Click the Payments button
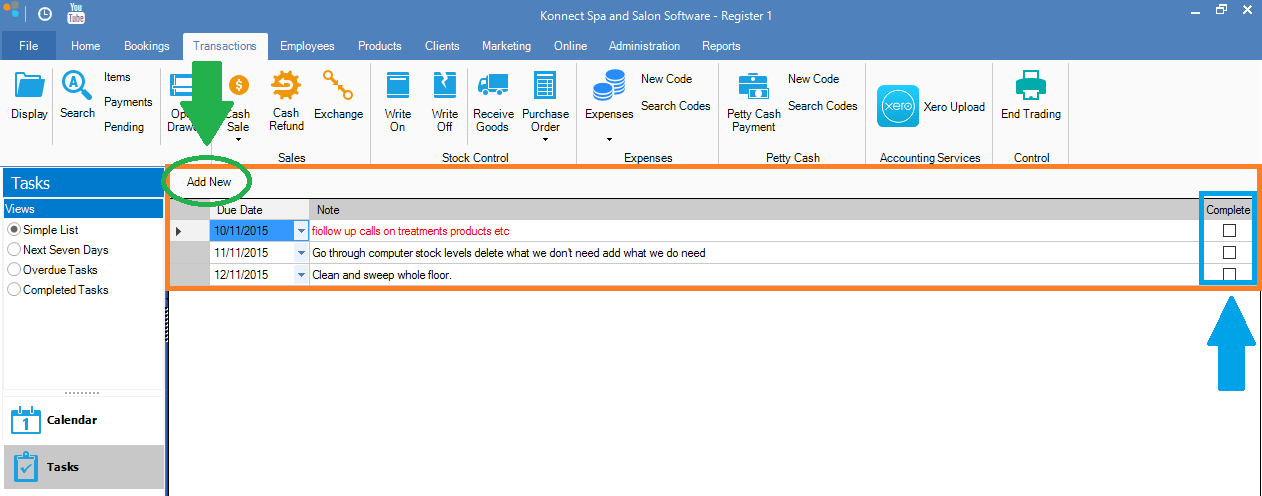This screenshot has width=1262, height=496. tap(128, 102)
